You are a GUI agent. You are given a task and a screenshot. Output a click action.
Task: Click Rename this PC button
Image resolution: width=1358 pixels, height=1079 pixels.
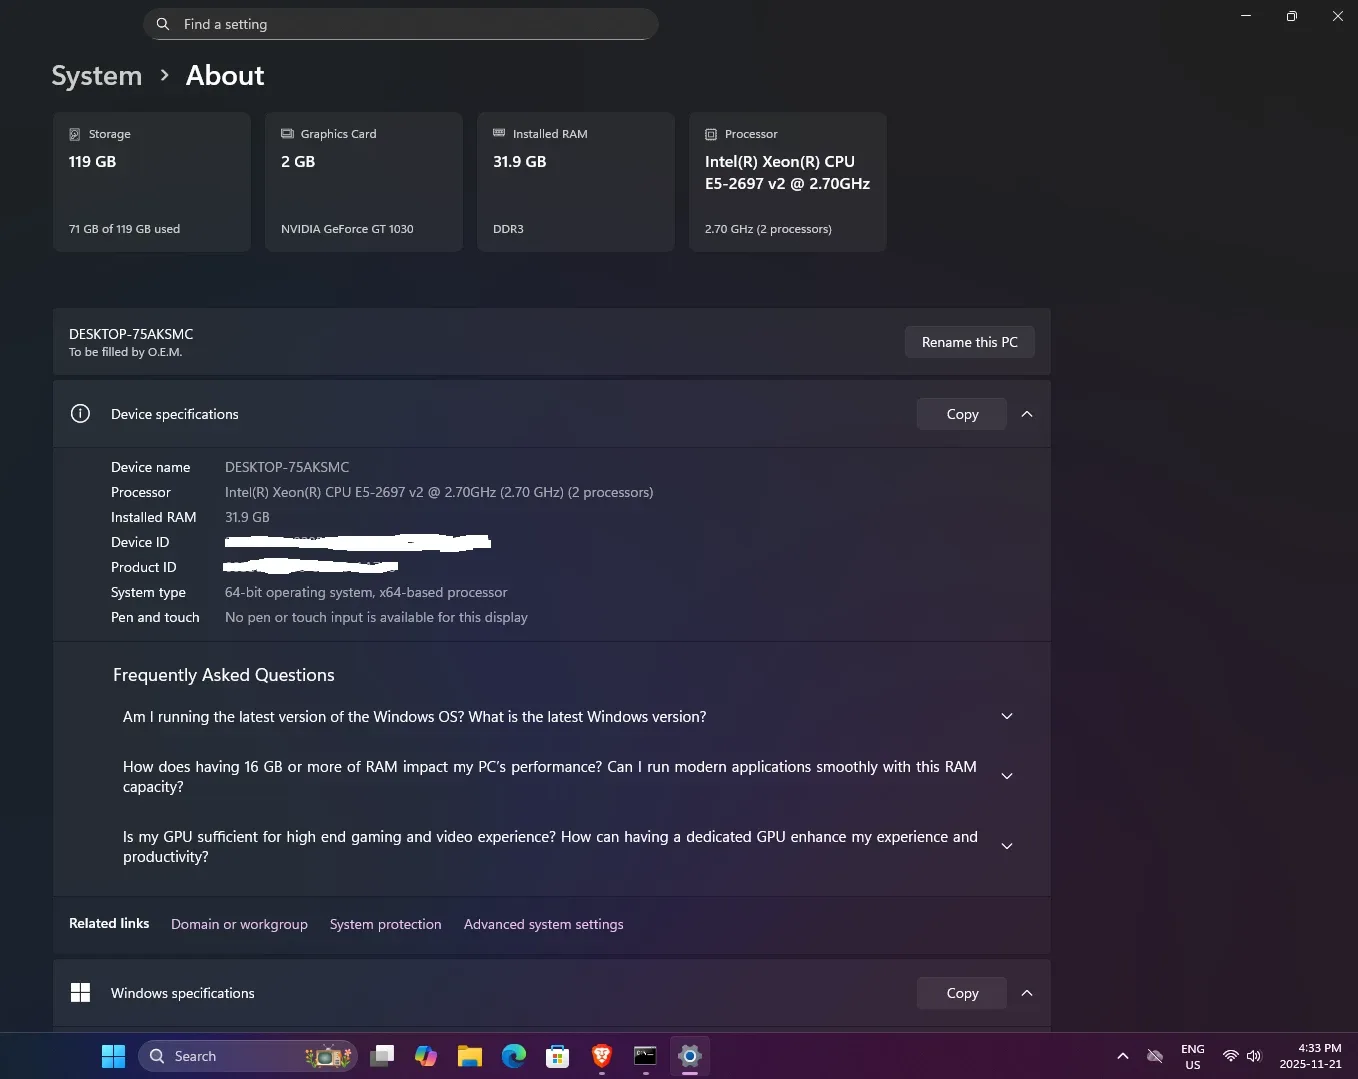(969, 342)
